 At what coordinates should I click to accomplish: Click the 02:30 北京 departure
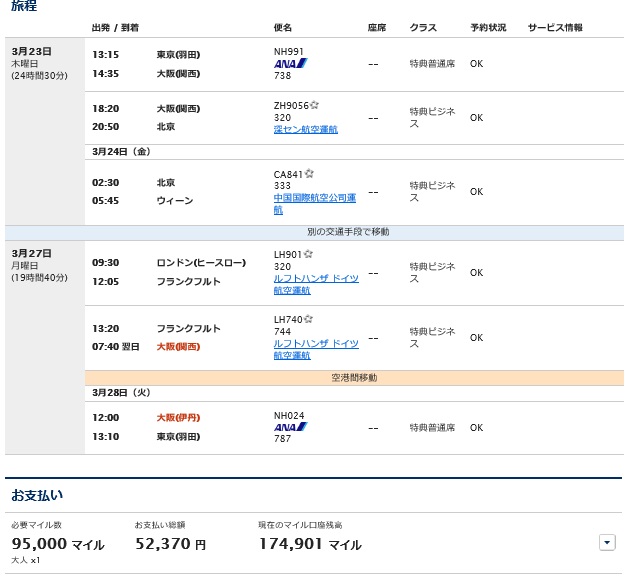tap(134, 183)
